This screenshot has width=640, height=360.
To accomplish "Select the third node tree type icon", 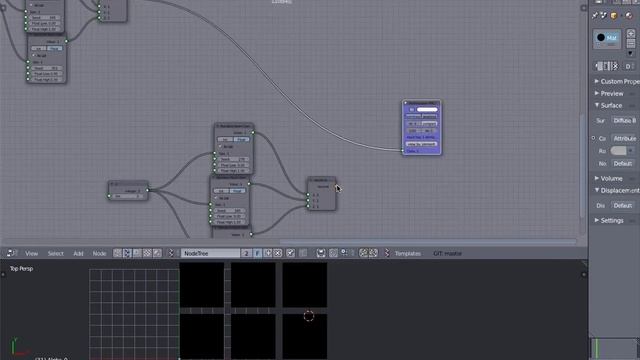I will [x=137, y=253].
